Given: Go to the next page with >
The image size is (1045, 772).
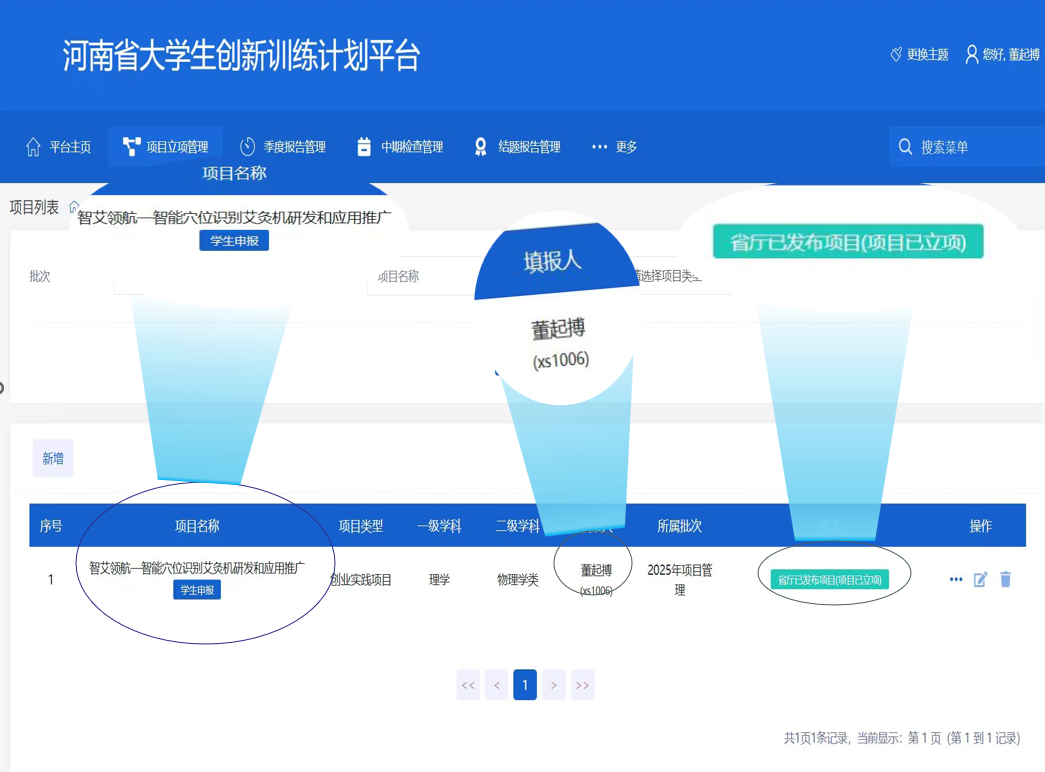Looking at the screenshot, I should tap(554, 685).
